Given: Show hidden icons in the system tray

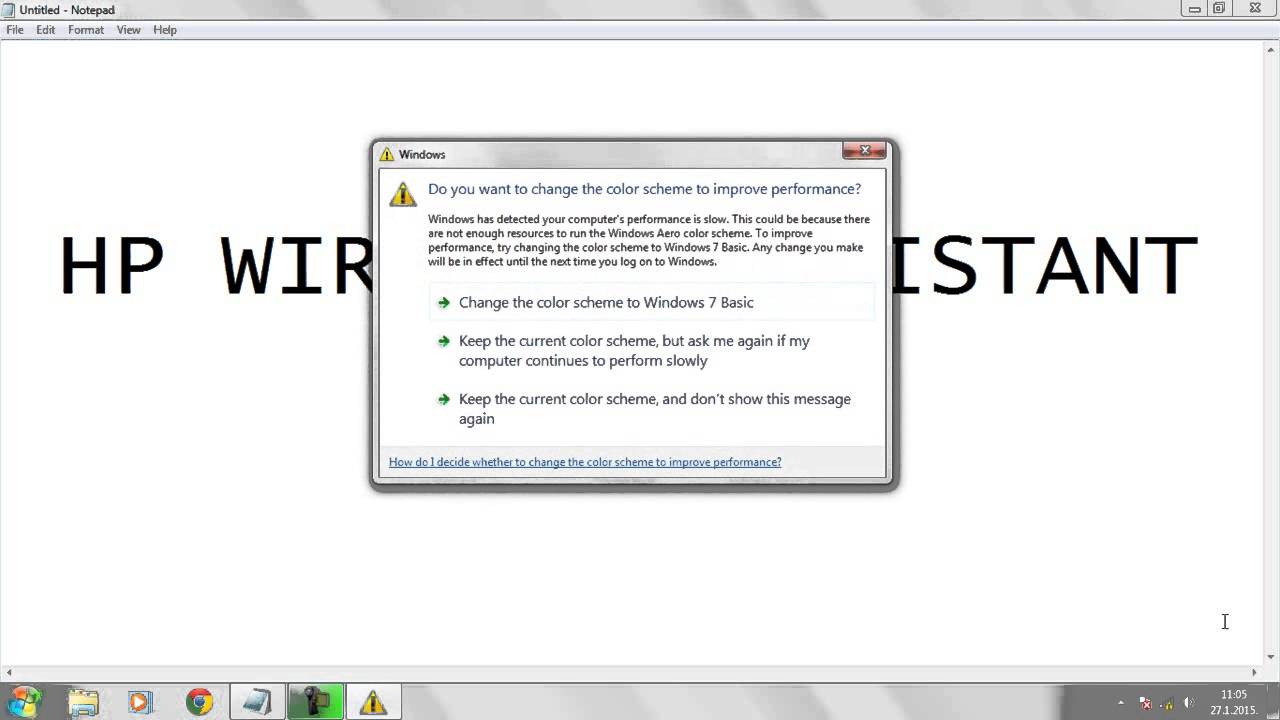Looking at the screenshot, I should (x=1120, y=703).
